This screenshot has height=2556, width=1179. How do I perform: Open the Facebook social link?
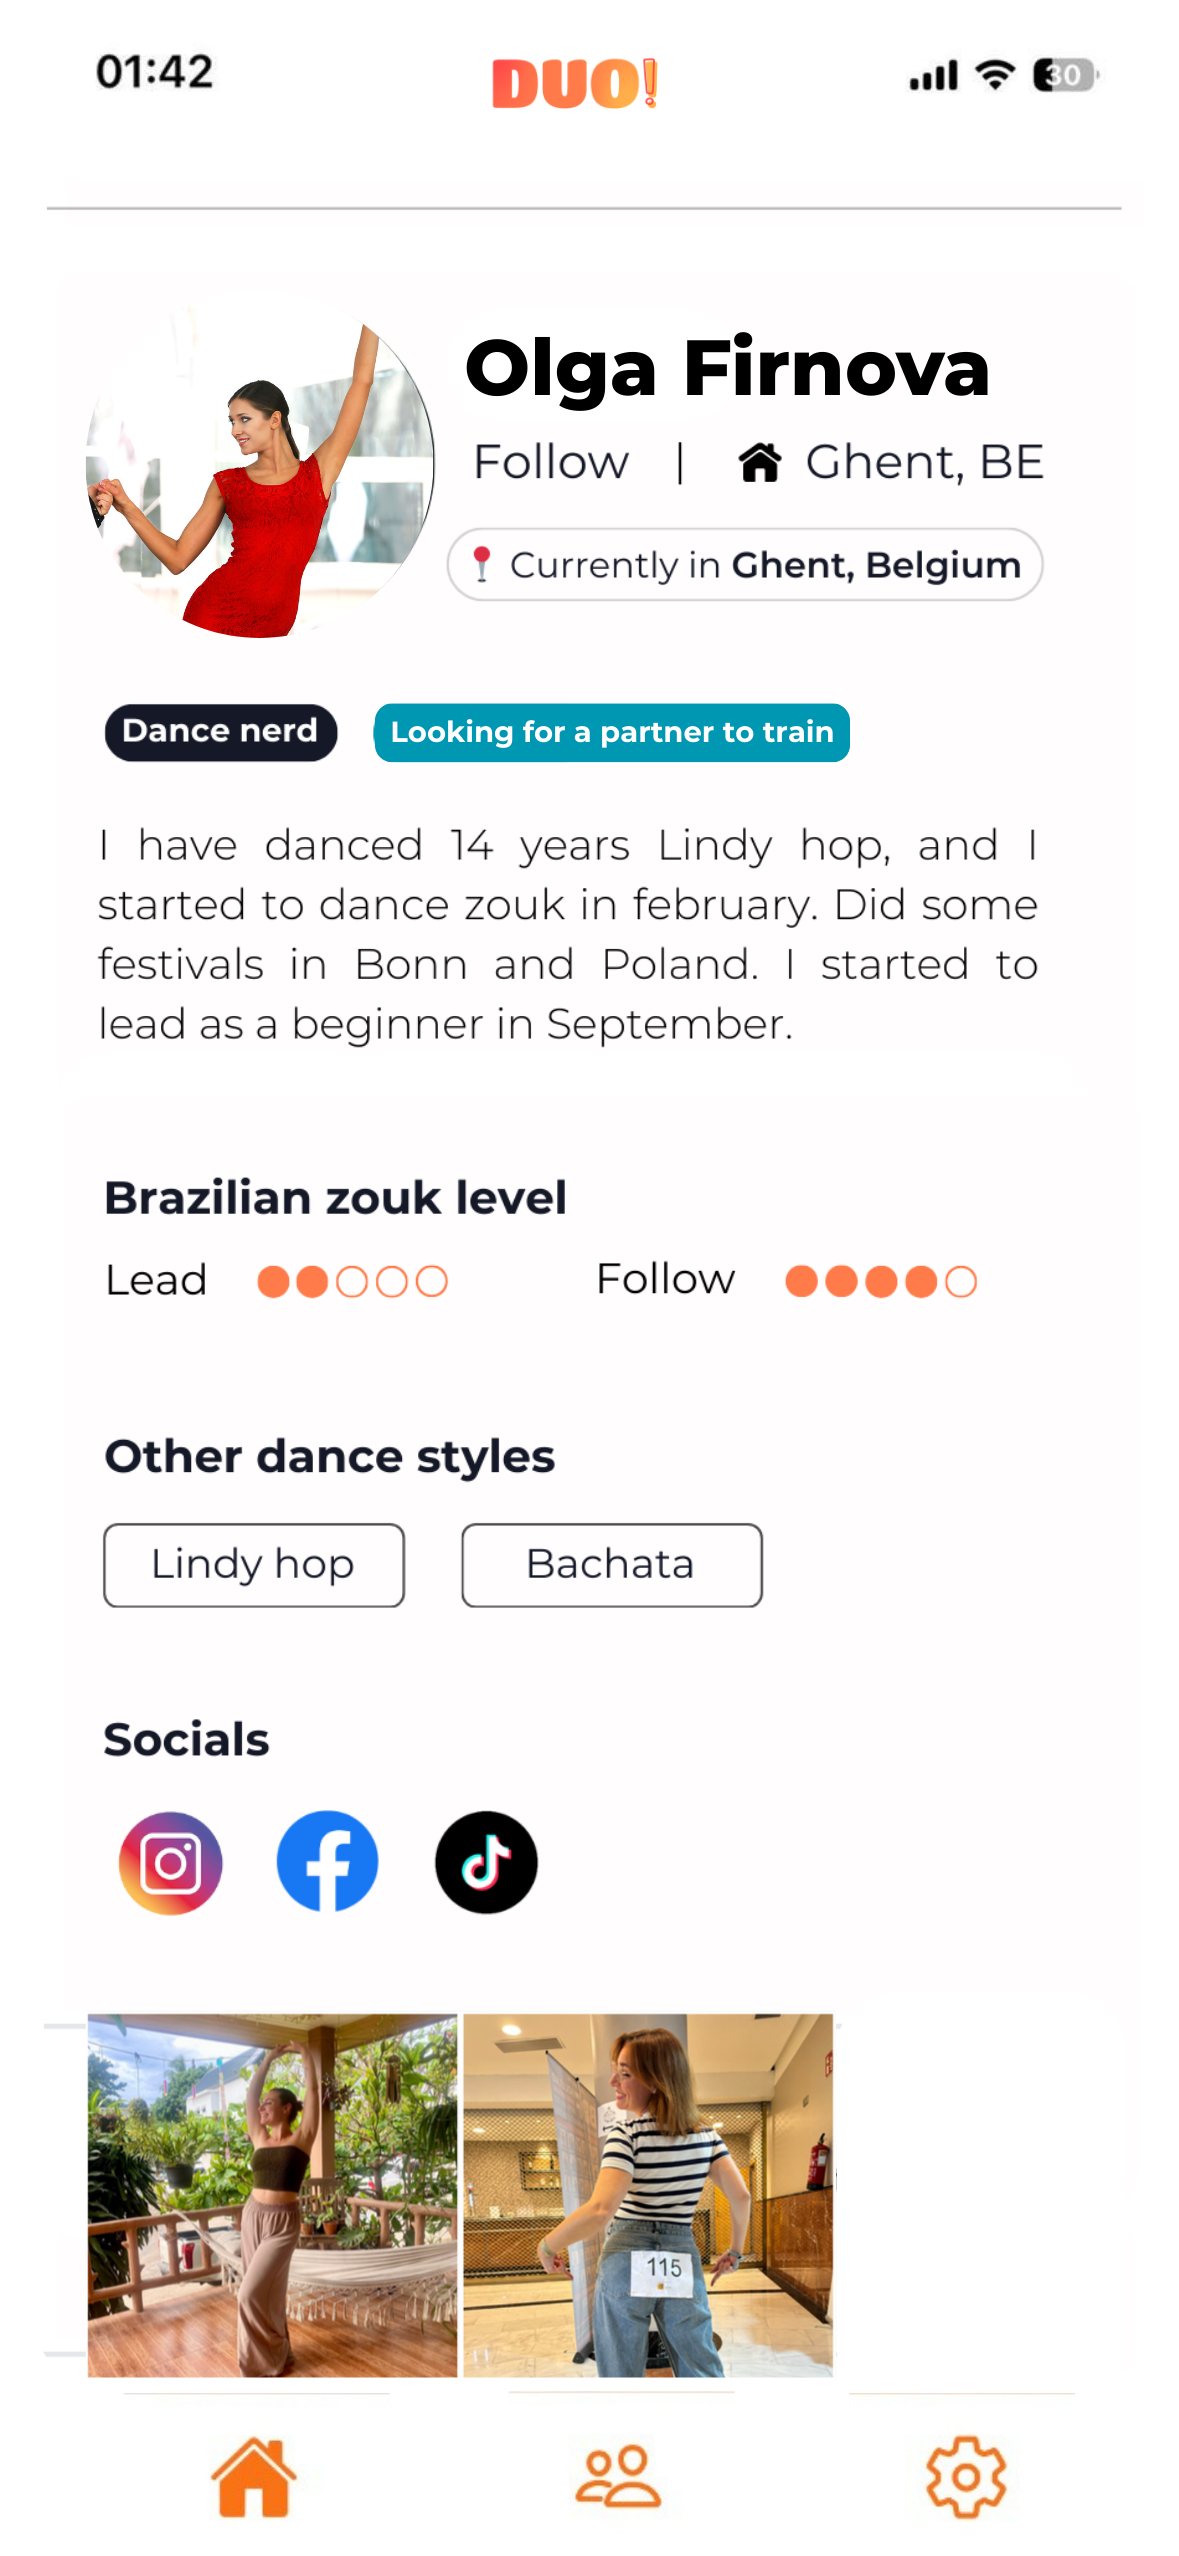click(327, 1862)
